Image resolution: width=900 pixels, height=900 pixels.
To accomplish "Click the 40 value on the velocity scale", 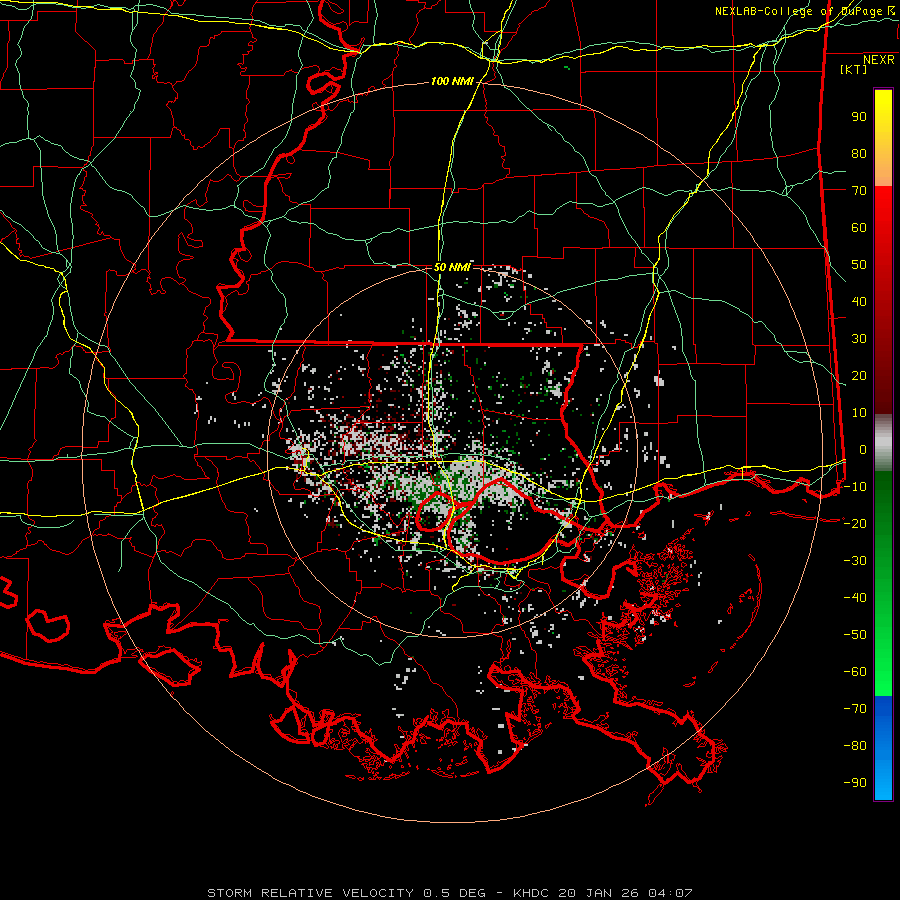I will [x=859, y=301].
